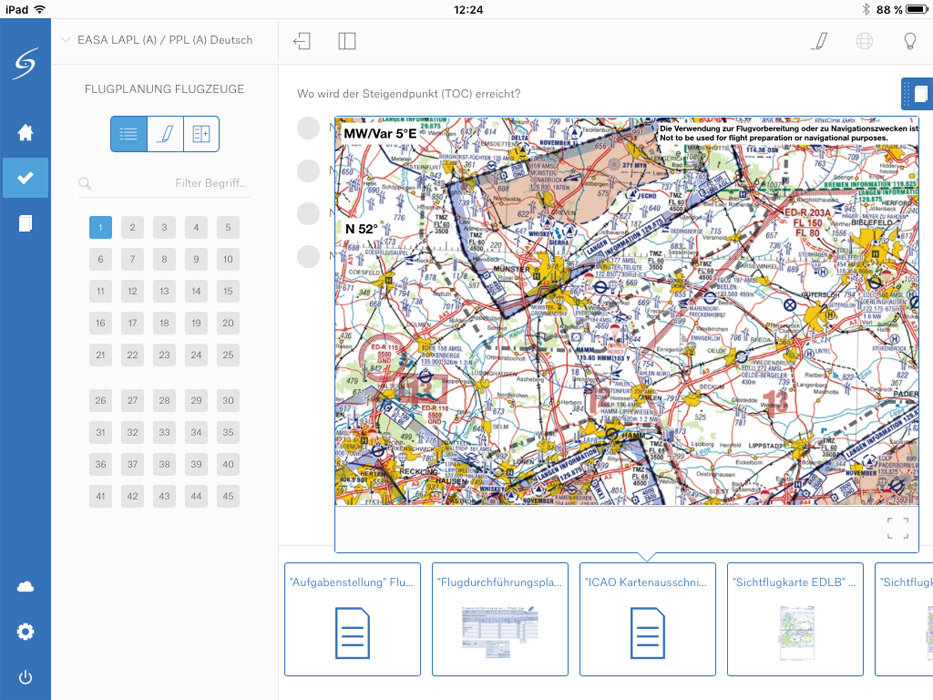Go to question 45
The width and height of the screenshot is (933, 700).
click(x=228, y=496)
